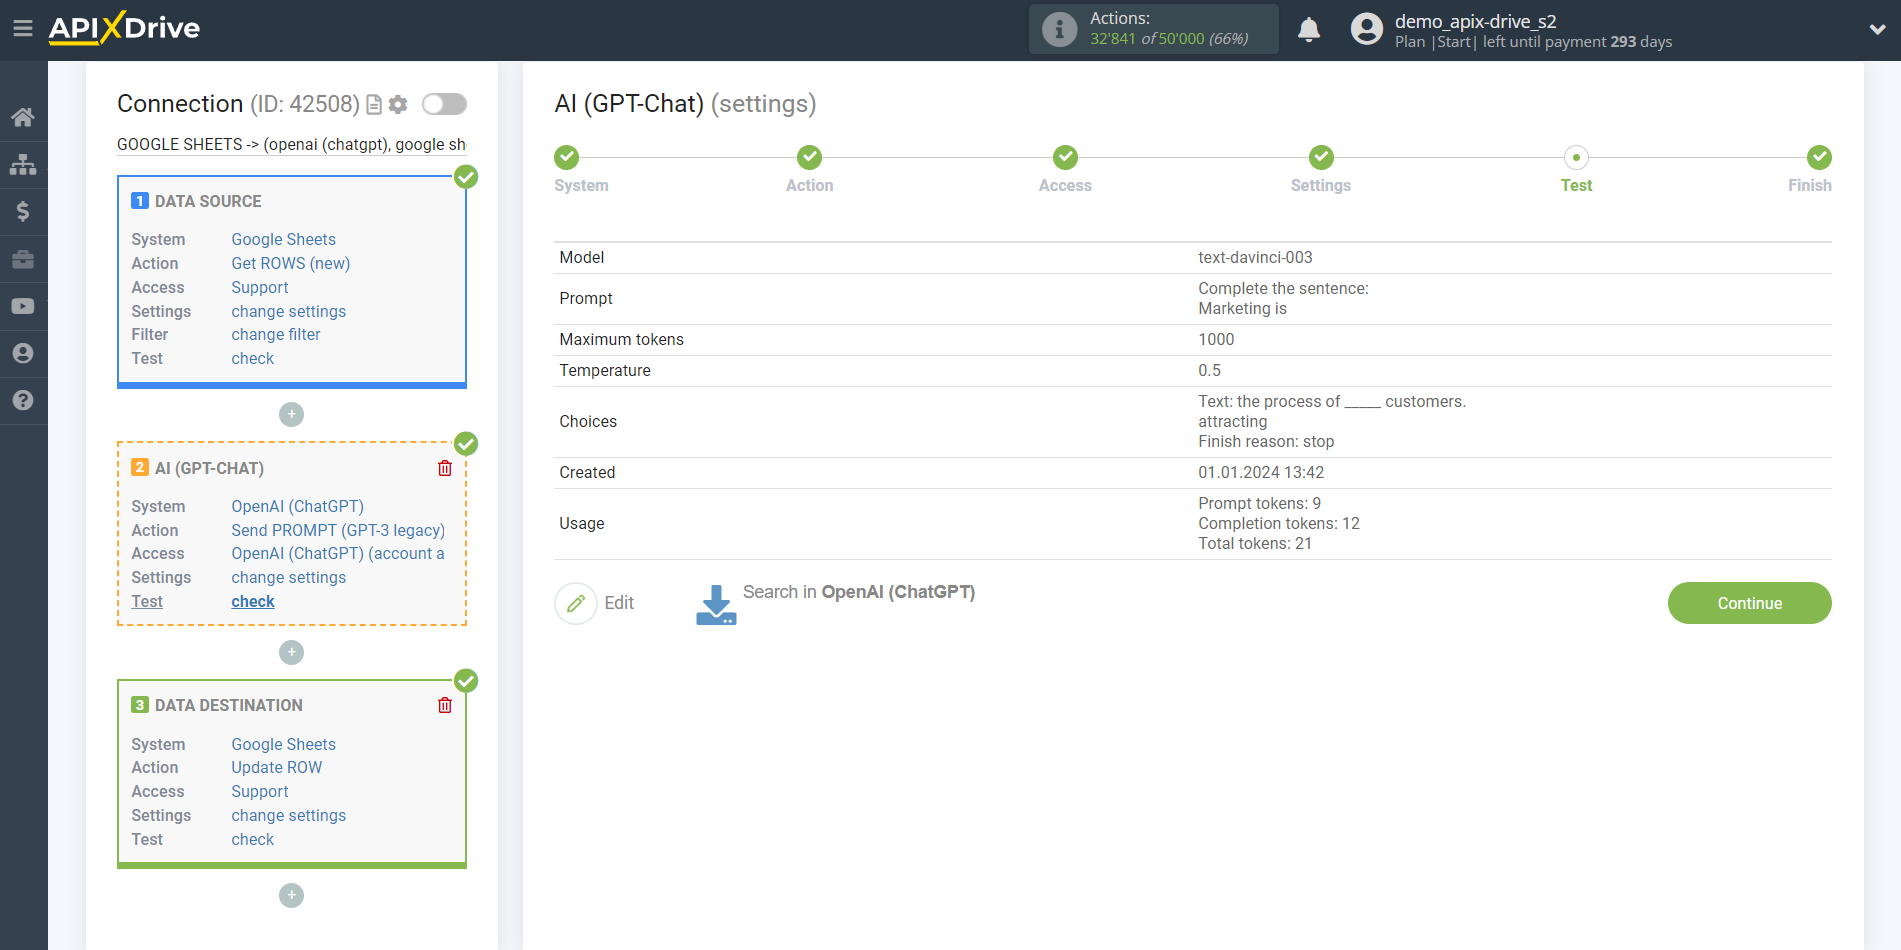Open Send PROMPT (GPT-3 legacy) link

pyautogui.click(x=338, y=530)
